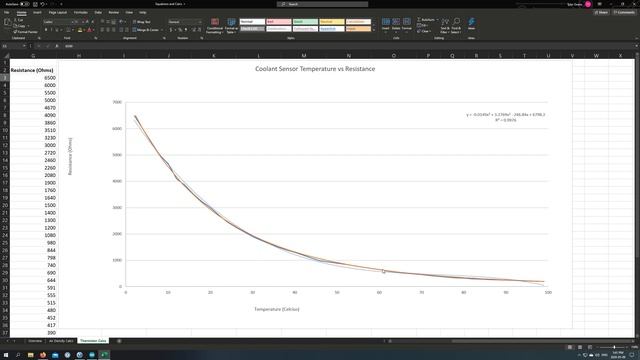The image size is (640, 360).
Task: Toggle Bold formatting
Action: pos(46,30)
